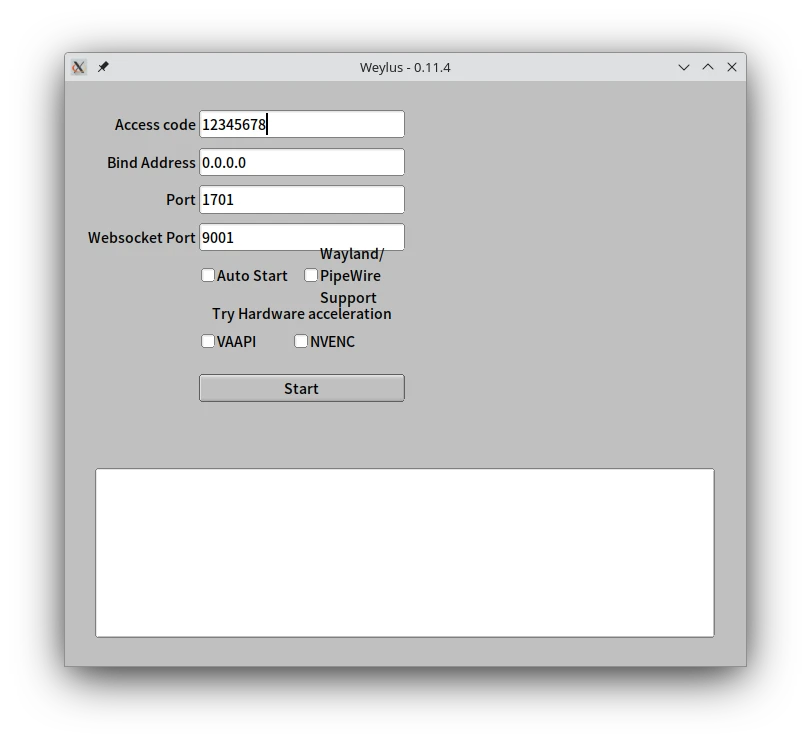This screenshot has width=811, height=743.
Task: Close the Weylus window
Action: pyautogui.click(x=732, y=67)
